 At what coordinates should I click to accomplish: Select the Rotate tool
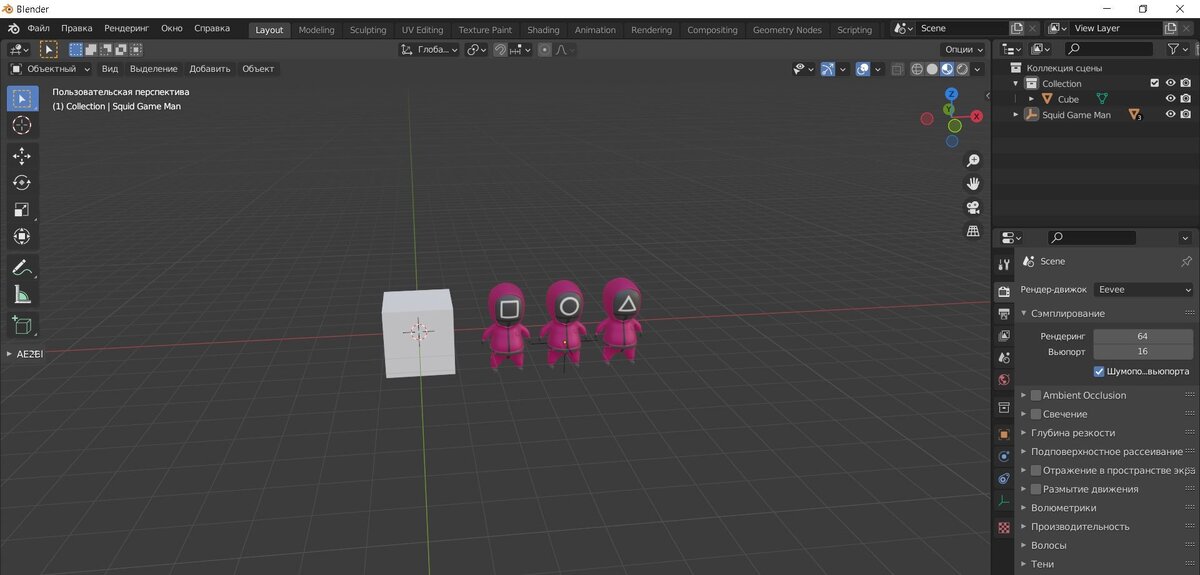23,183
